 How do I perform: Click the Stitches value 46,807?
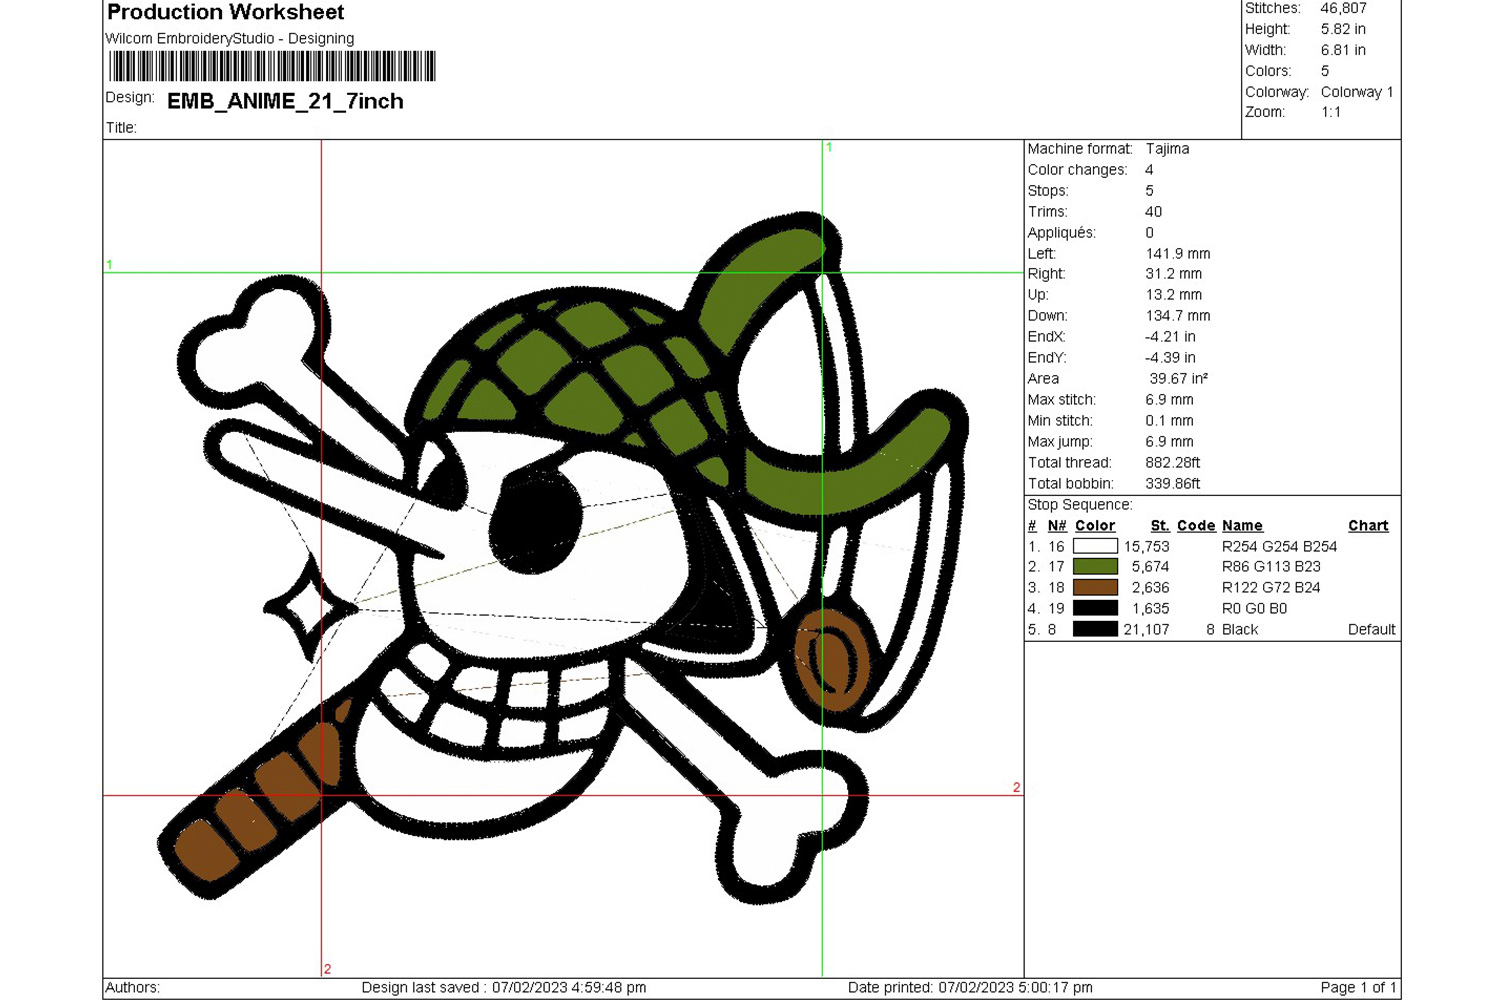pyautogui.click(x=1343, y=8)
